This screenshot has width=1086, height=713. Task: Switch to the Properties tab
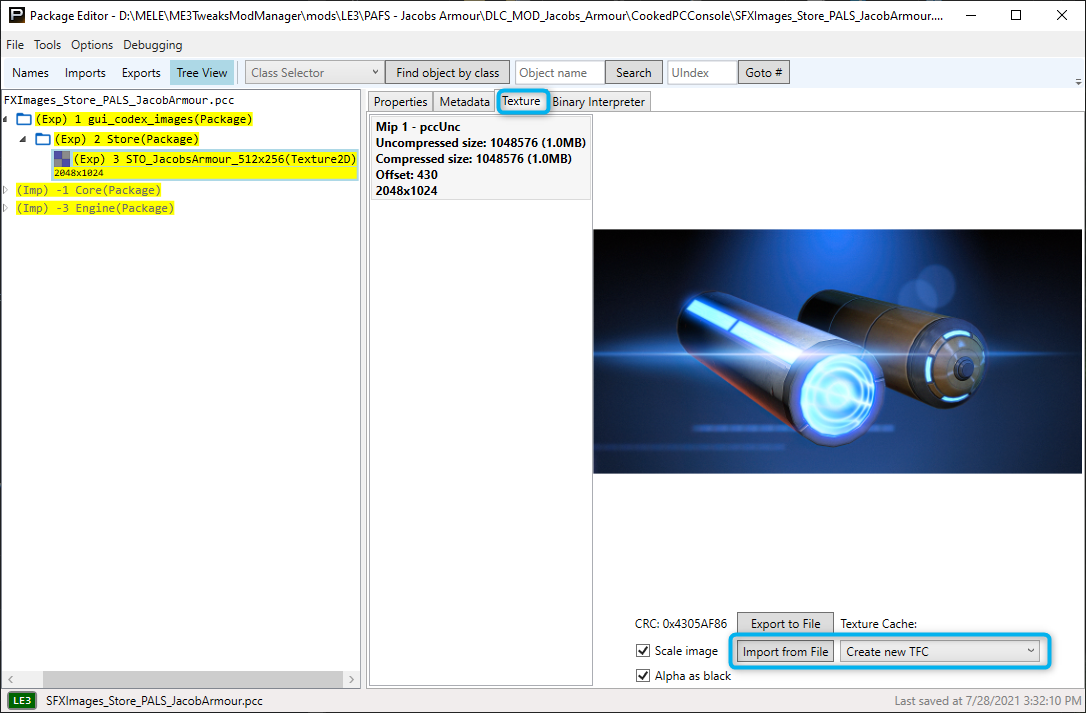400,102
